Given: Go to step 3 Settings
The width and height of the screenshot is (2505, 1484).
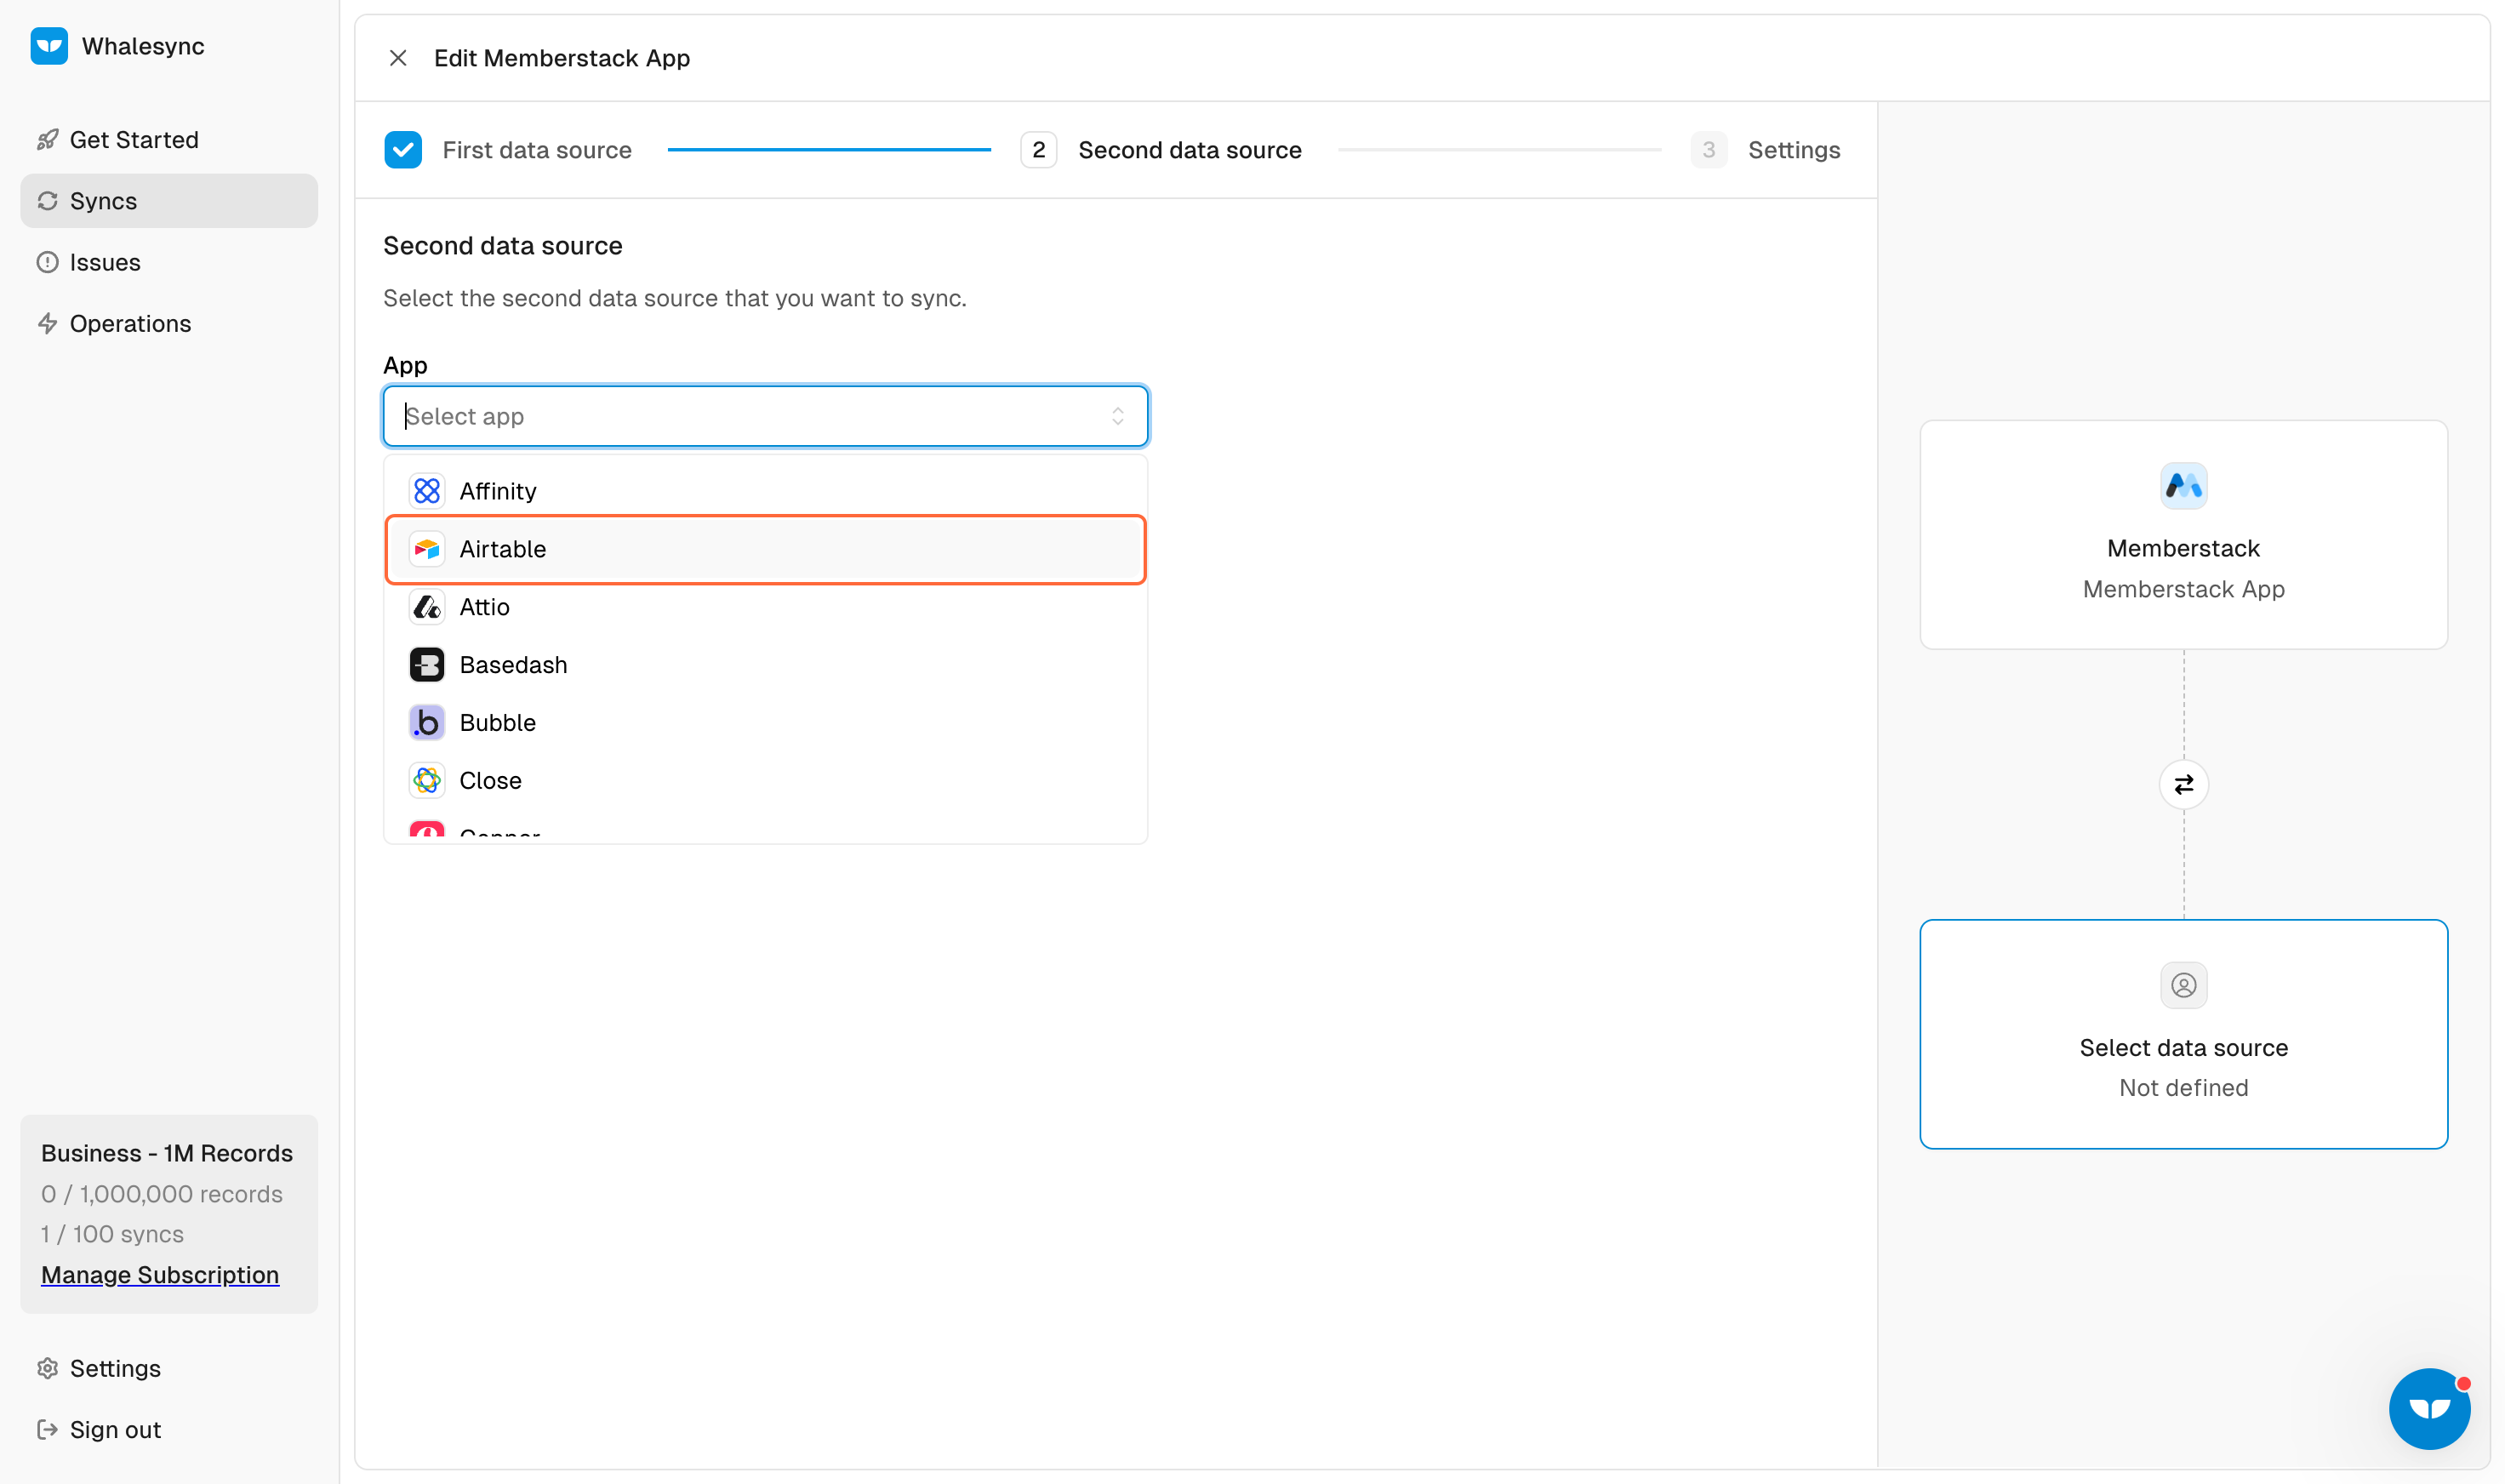Looking at the screenshot, I should click(x=1792, y=150).
